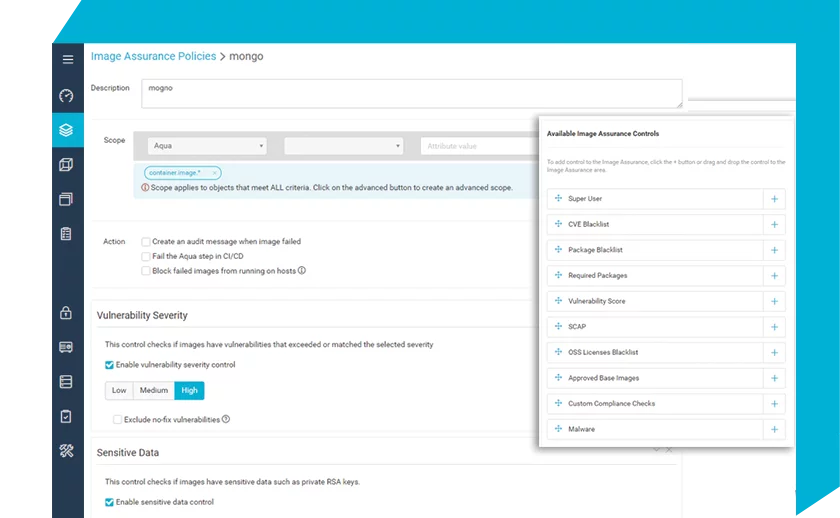Add the Vulnerability Score control
This screenshot has height=518, width=840.
tap(774, 302)
